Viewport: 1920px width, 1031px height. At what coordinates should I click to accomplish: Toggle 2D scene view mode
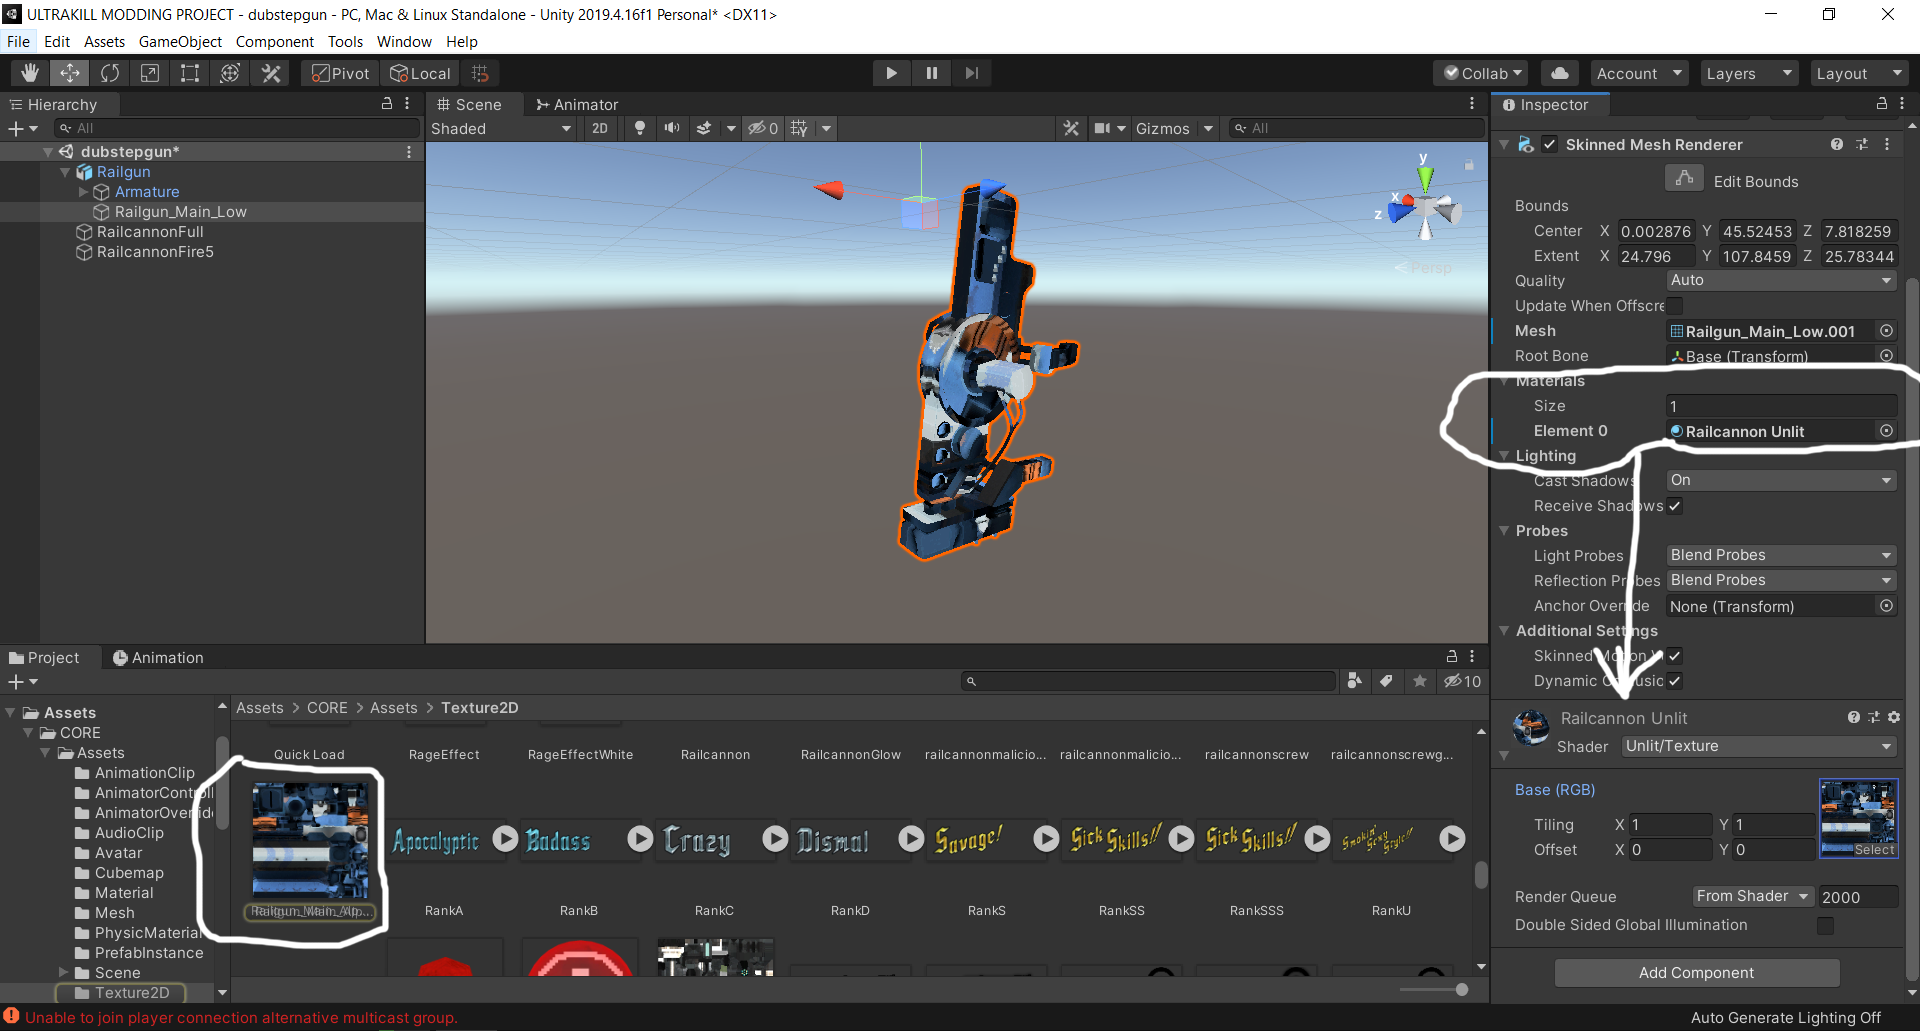coord(600,128)
